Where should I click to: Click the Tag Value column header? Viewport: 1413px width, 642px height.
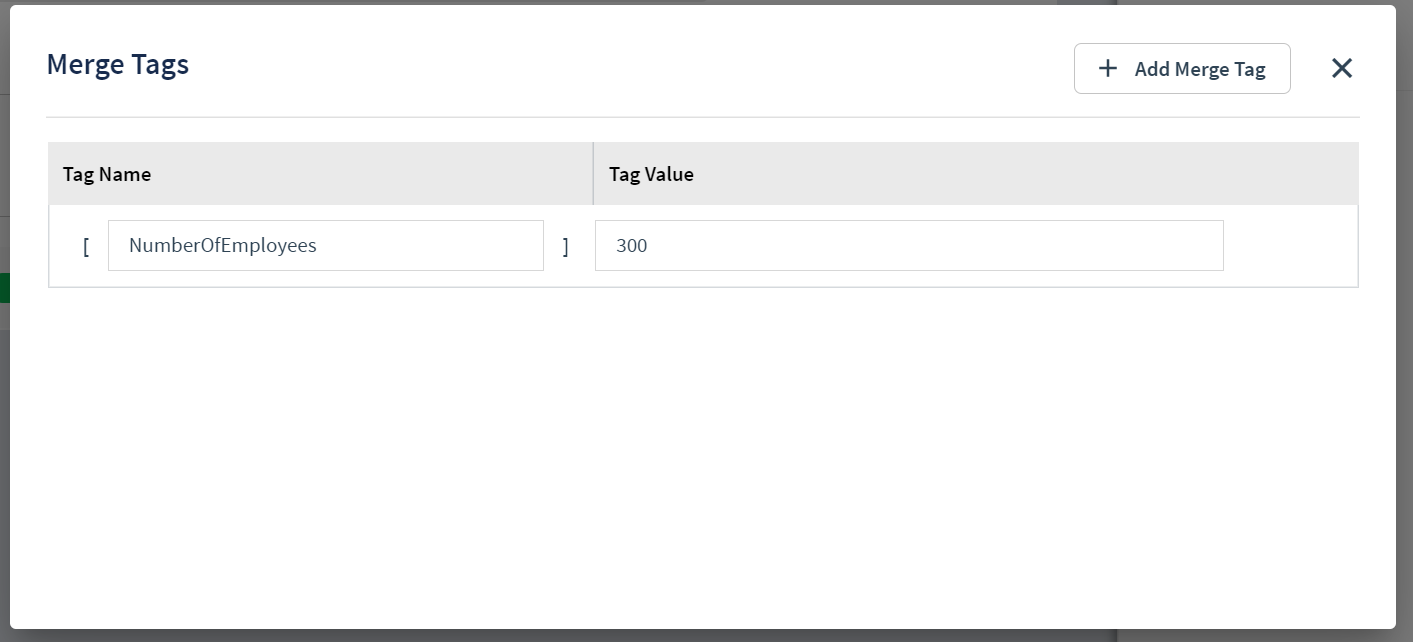[x=651, y=173]
